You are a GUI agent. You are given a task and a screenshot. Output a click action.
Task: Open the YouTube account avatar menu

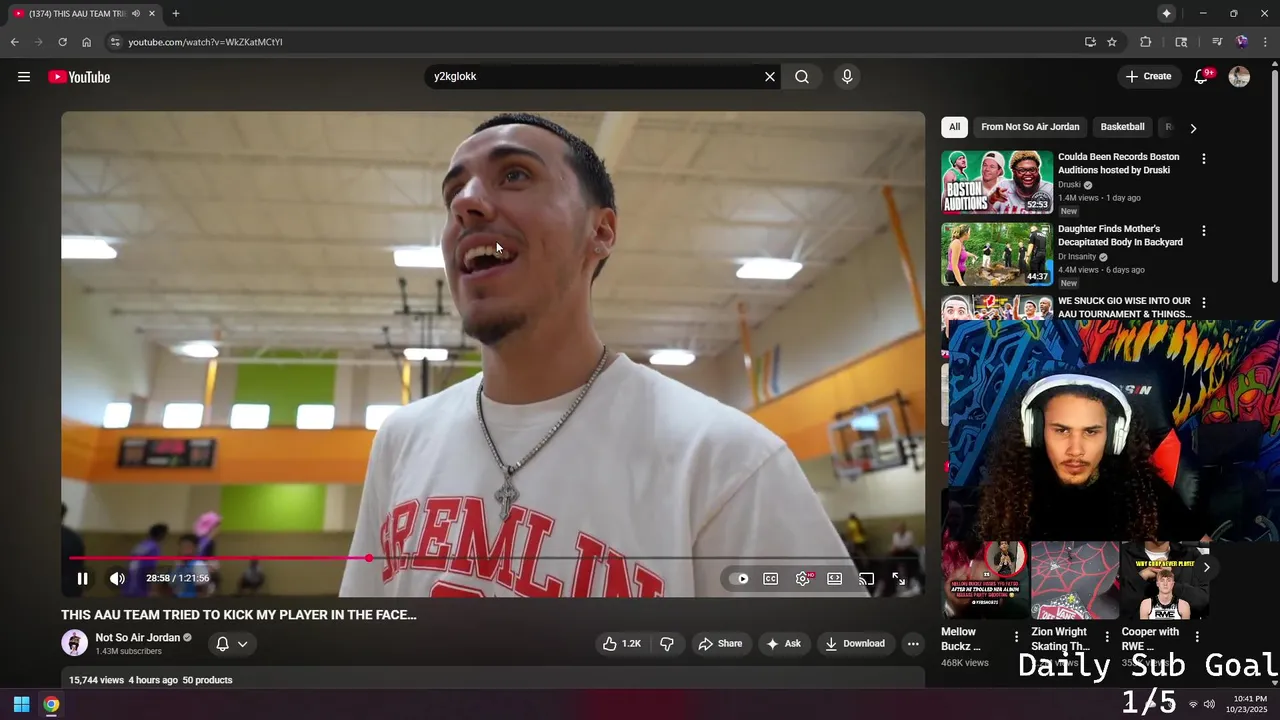[1239, 77]
